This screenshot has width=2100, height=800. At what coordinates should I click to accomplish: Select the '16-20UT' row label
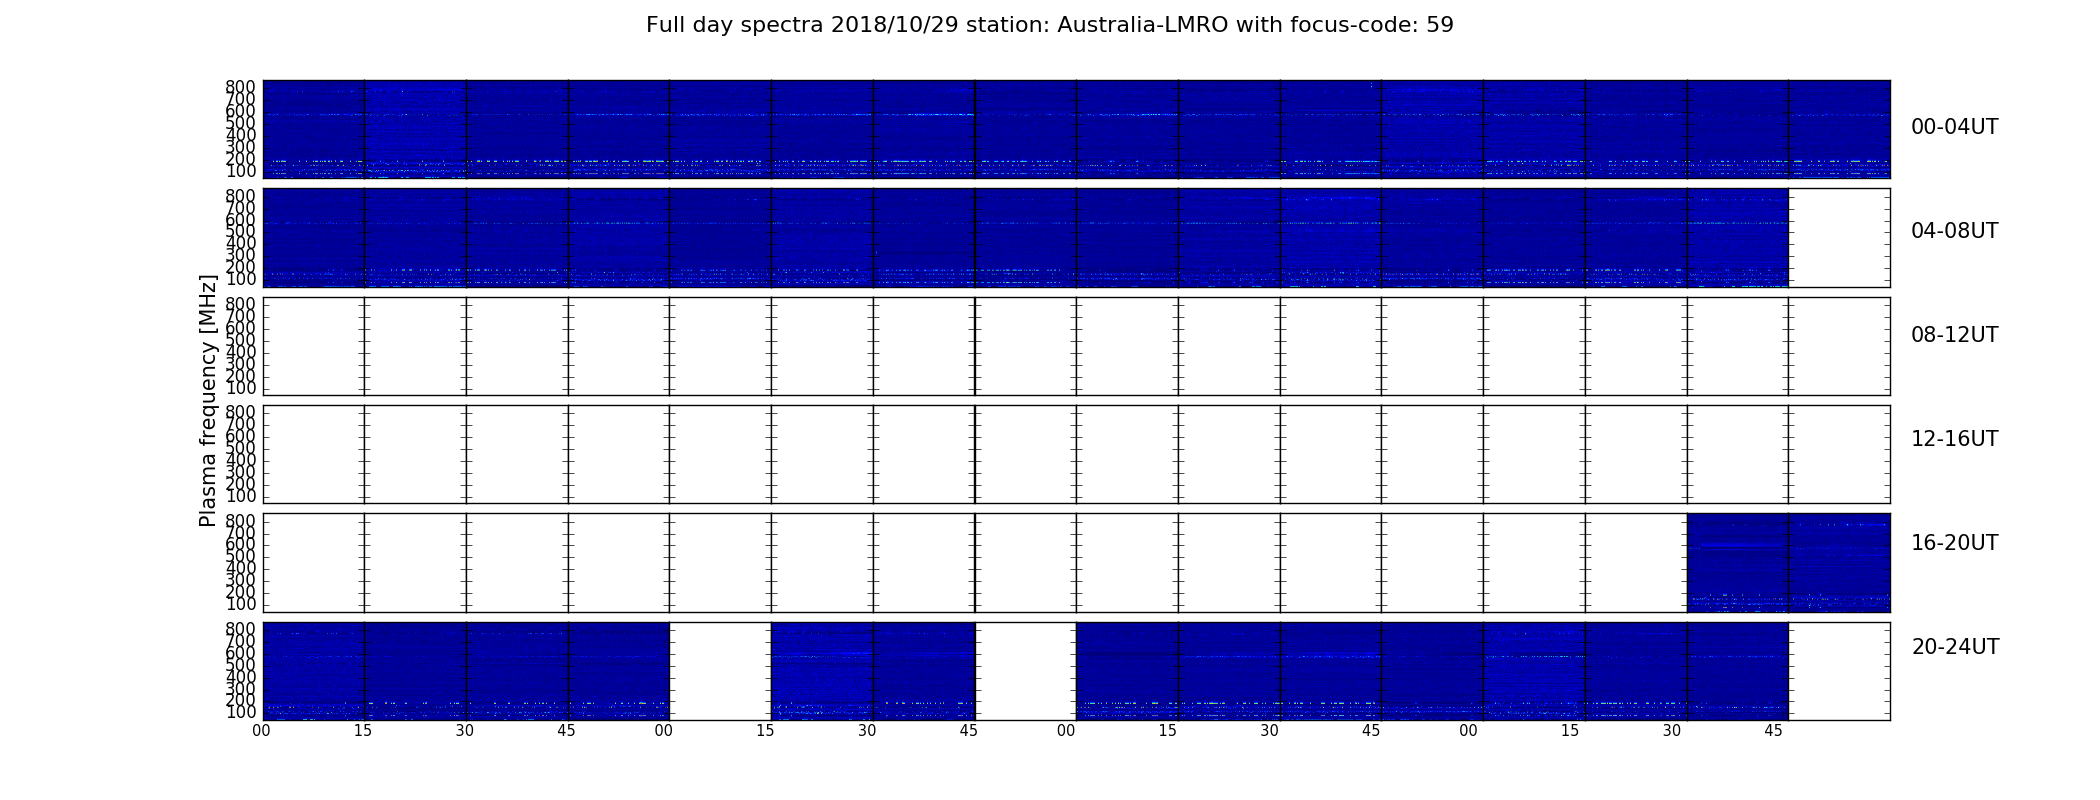(x=1954, y=543)
